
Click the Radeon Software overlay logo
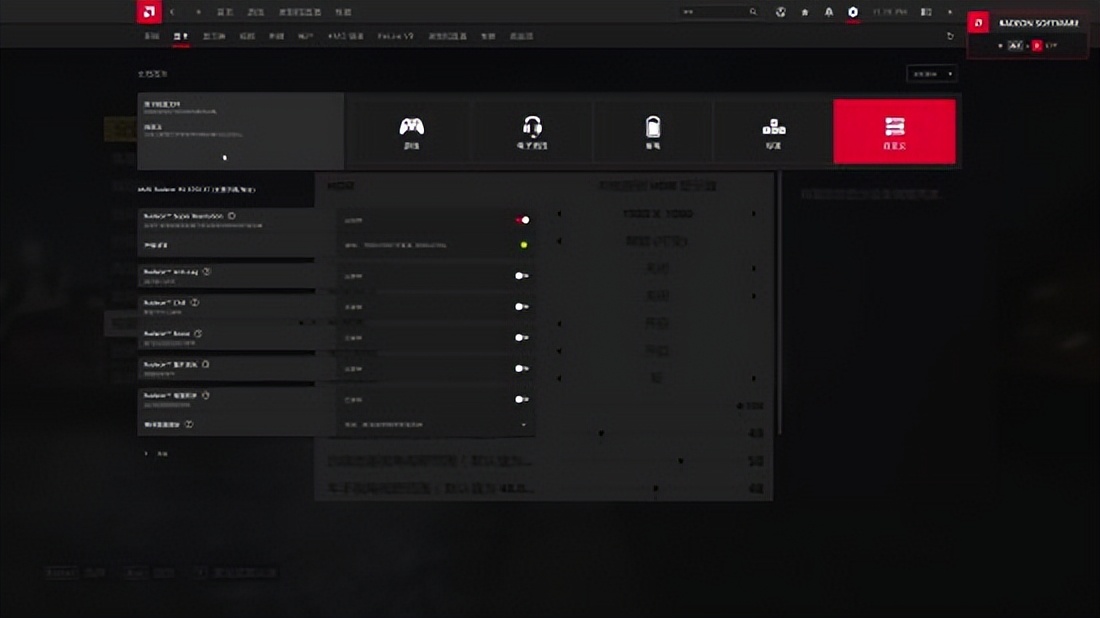point(979,23)
